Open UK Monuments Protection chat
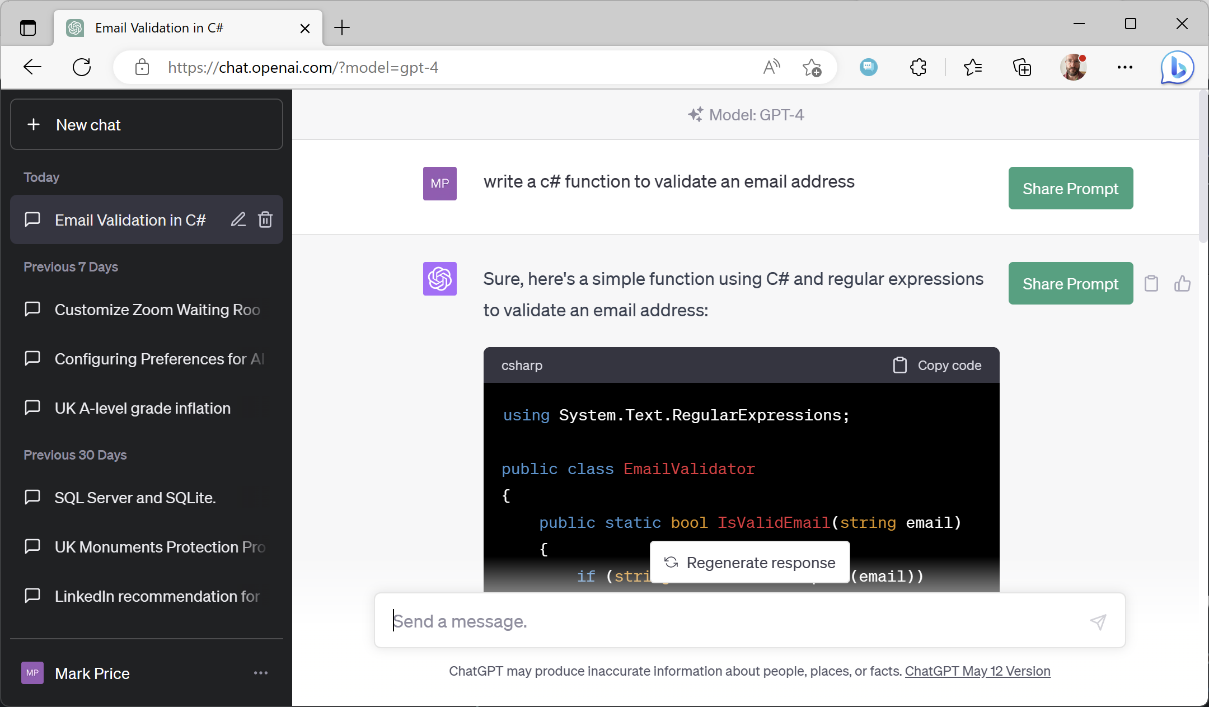Screen dimensions: 1209x707 tap(146, 547)
